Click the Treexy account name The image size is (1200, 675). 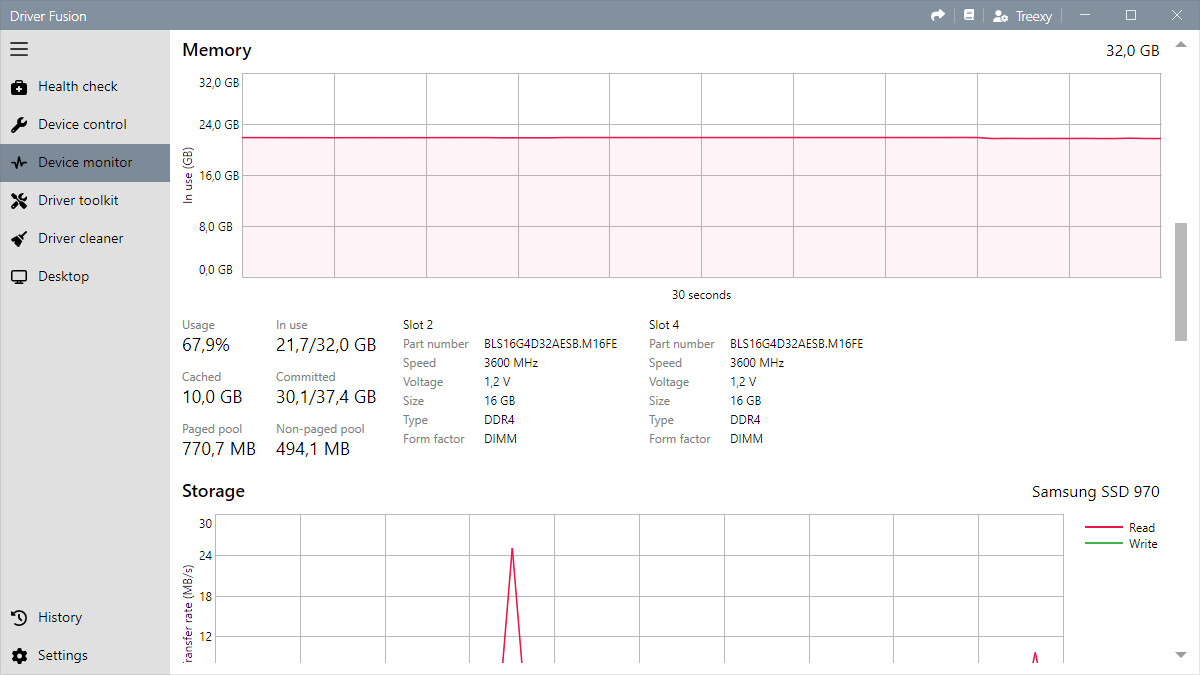click(1034, 16)
